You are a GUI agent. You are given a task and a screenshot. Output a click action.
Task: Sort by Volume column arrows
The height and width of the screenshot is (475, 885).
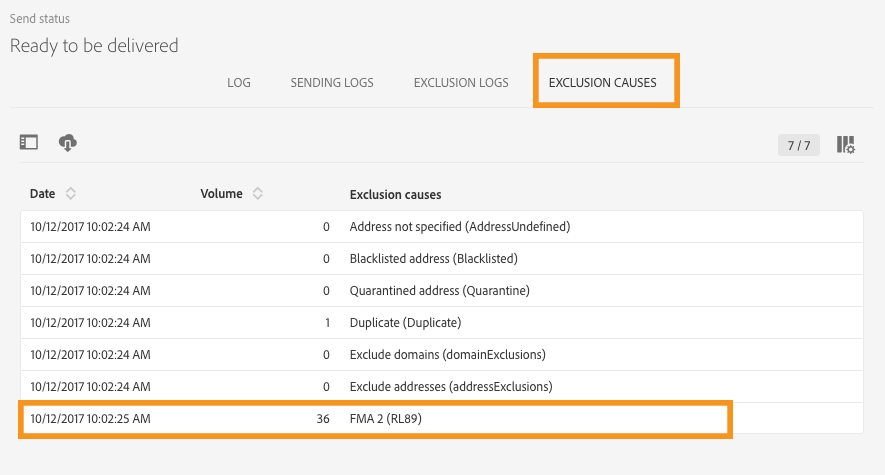(x=257, y=193)
